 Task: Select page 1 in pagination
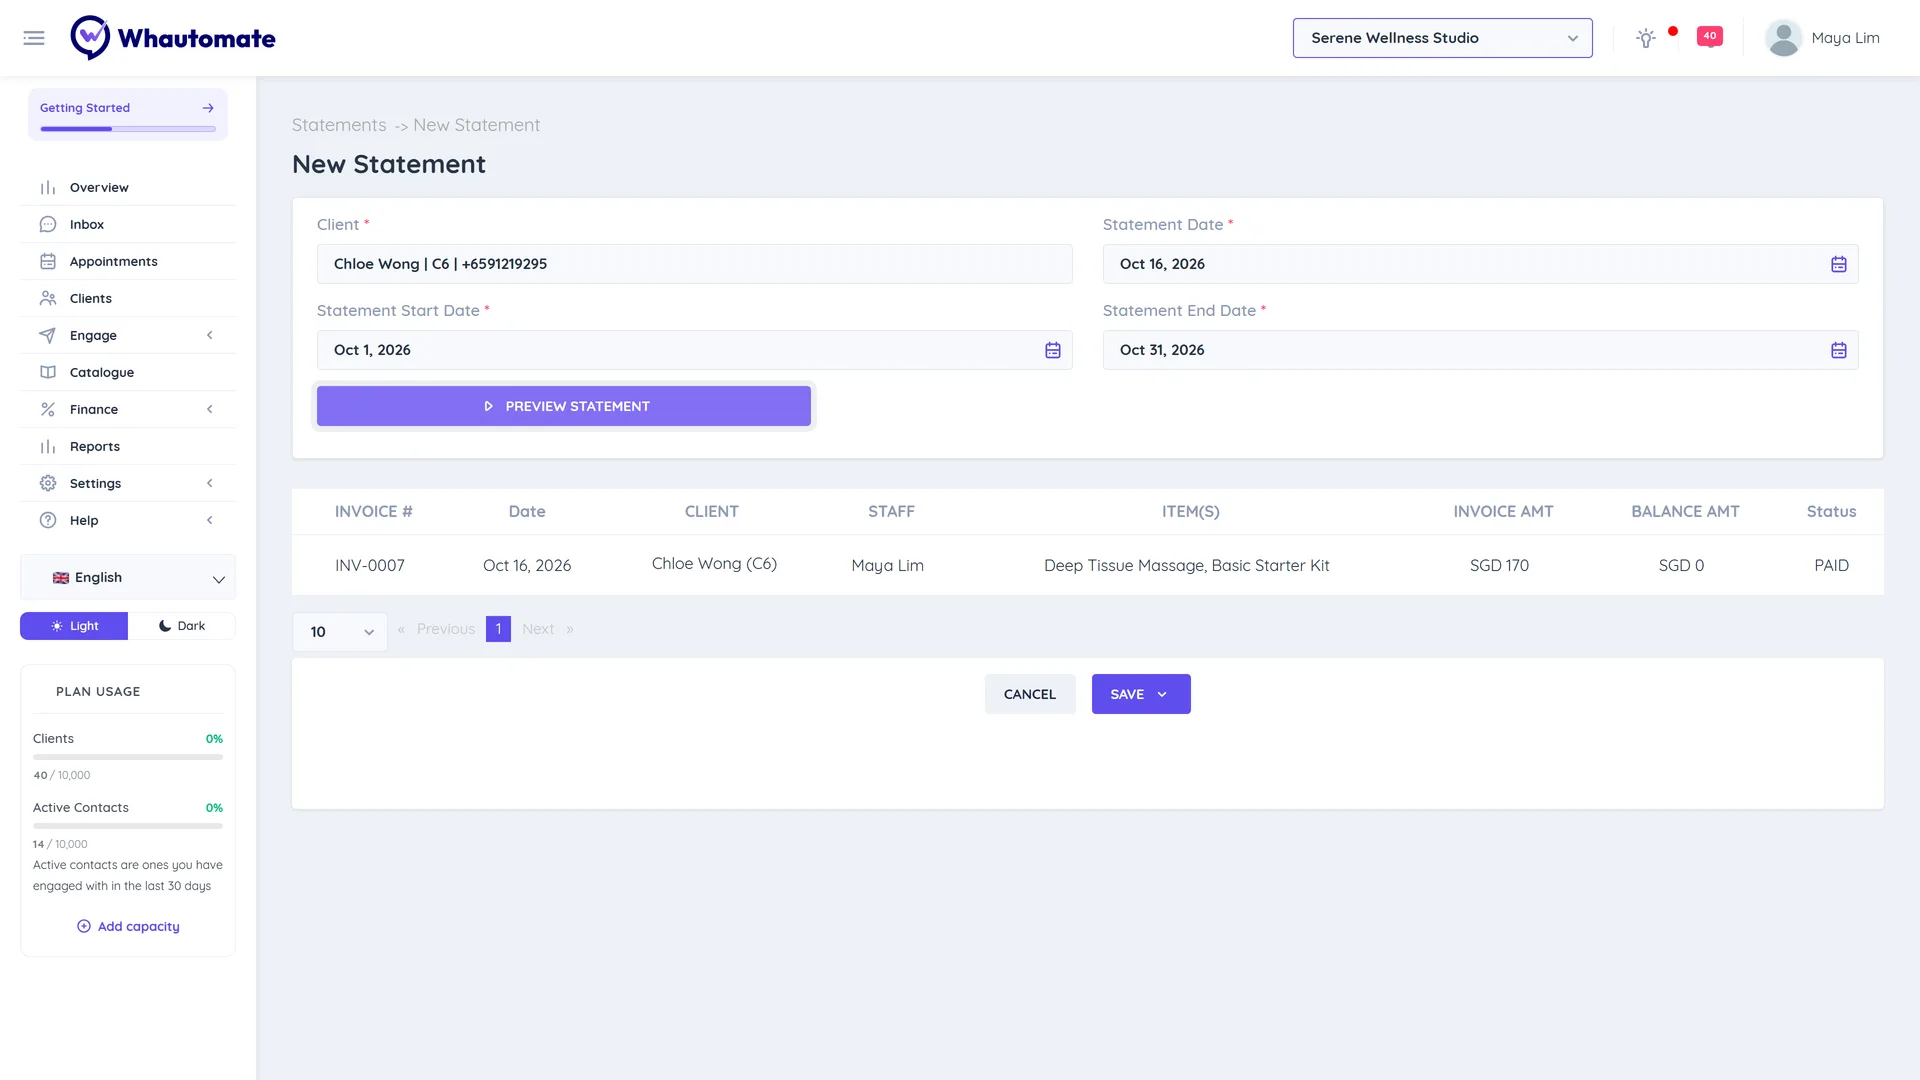tap(498, 629)
